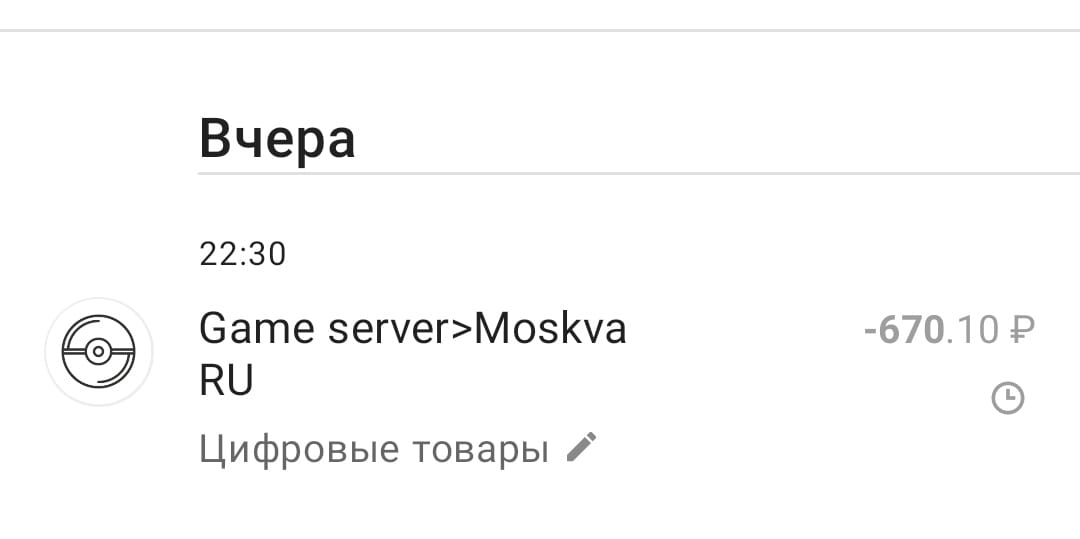The image size is (1080, 539).
Task: Click the .10 kopeck portion of the amount
Action: [971, 330]
